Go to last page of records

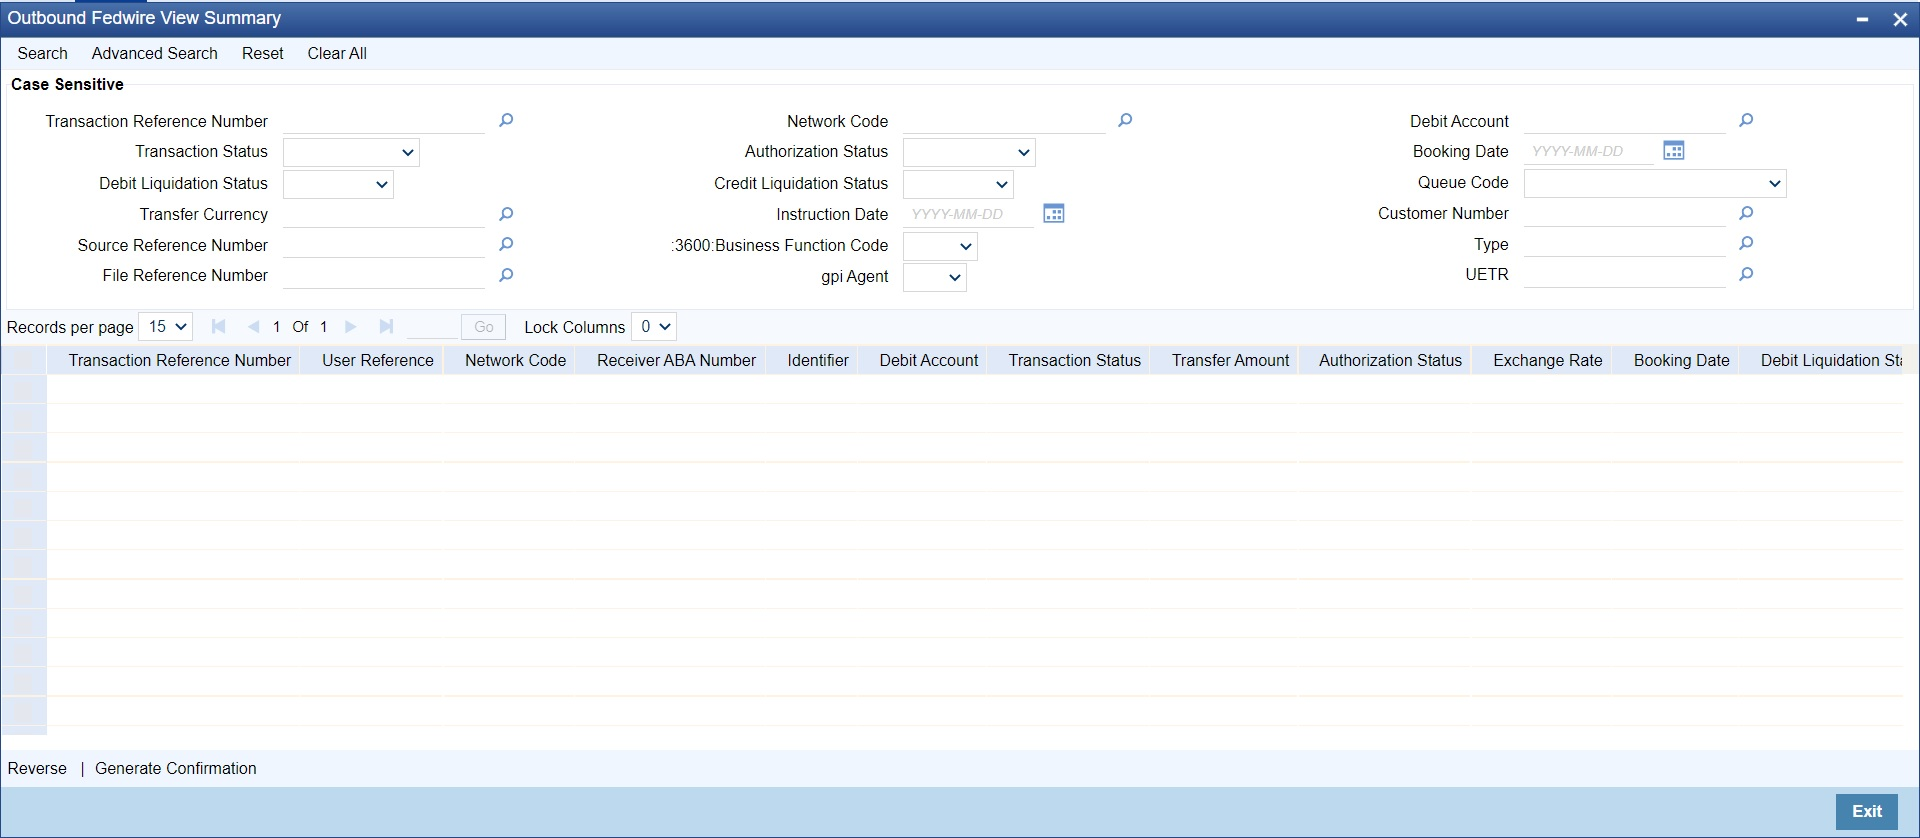coord(386,327)
